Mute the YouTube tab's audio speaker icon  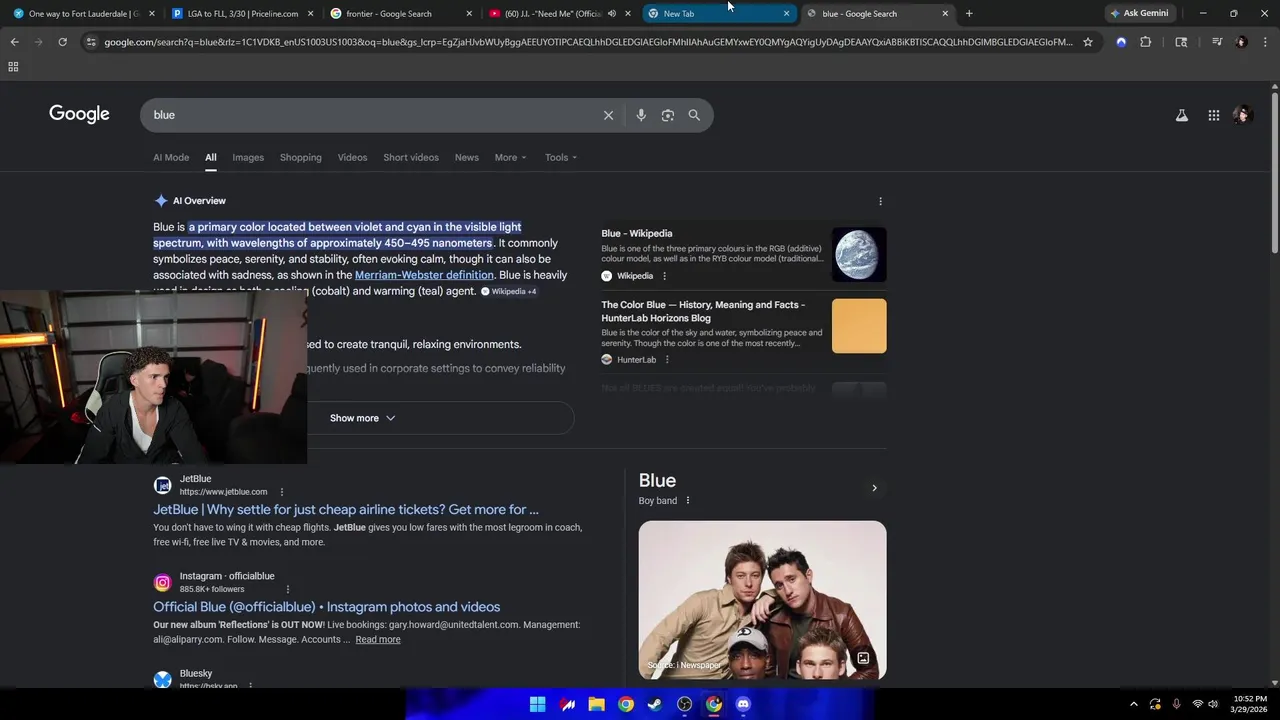coord(612,14)
